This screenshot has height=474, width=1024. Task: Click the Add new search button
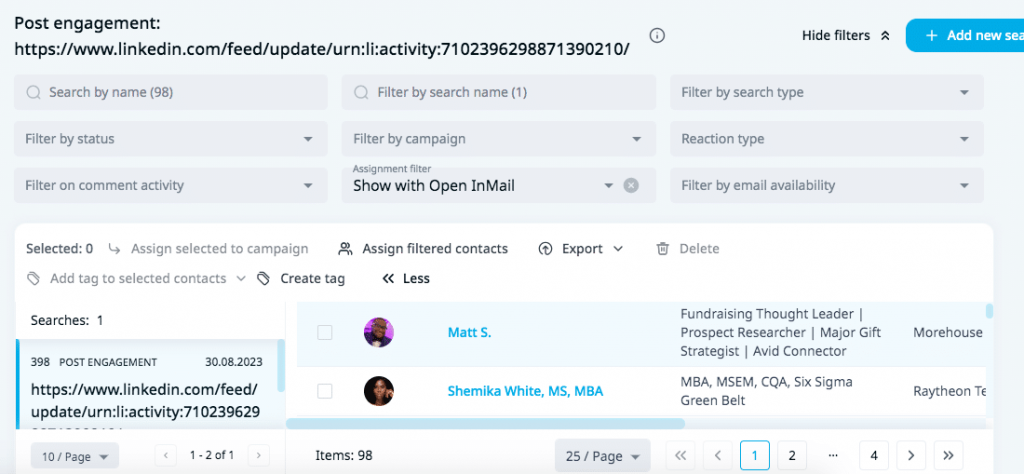(965, 35)
